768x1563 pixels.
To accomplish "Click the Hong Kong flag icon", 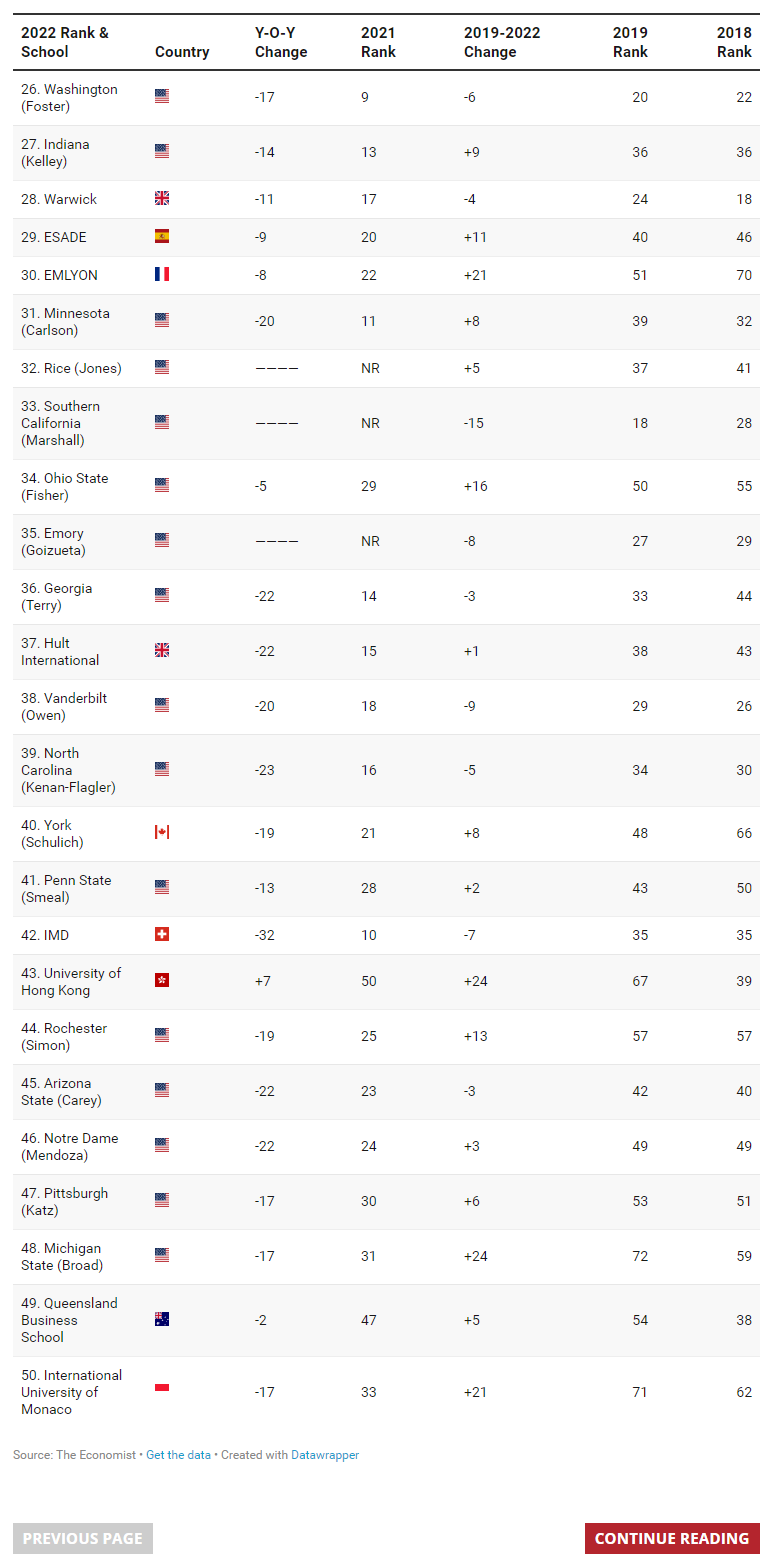I will pyautogui.click(x=162, y=981).
